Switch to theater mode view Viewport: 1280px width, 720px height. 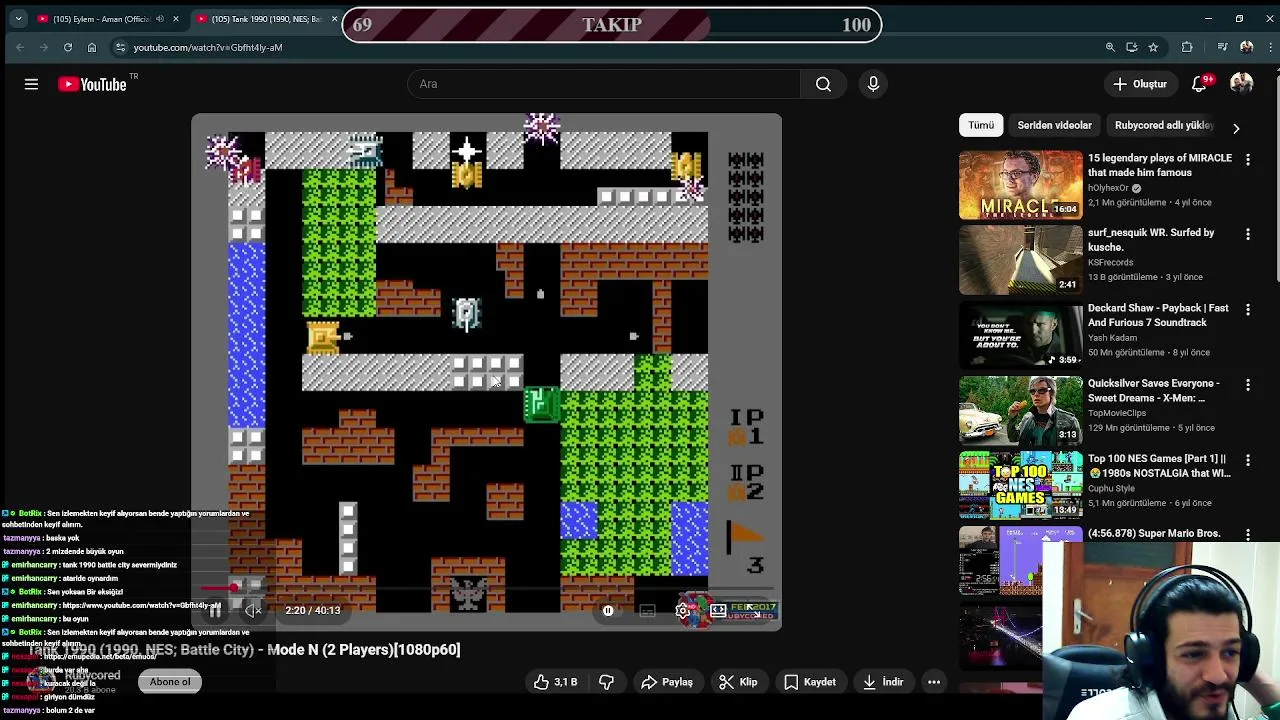click(718, 611)
